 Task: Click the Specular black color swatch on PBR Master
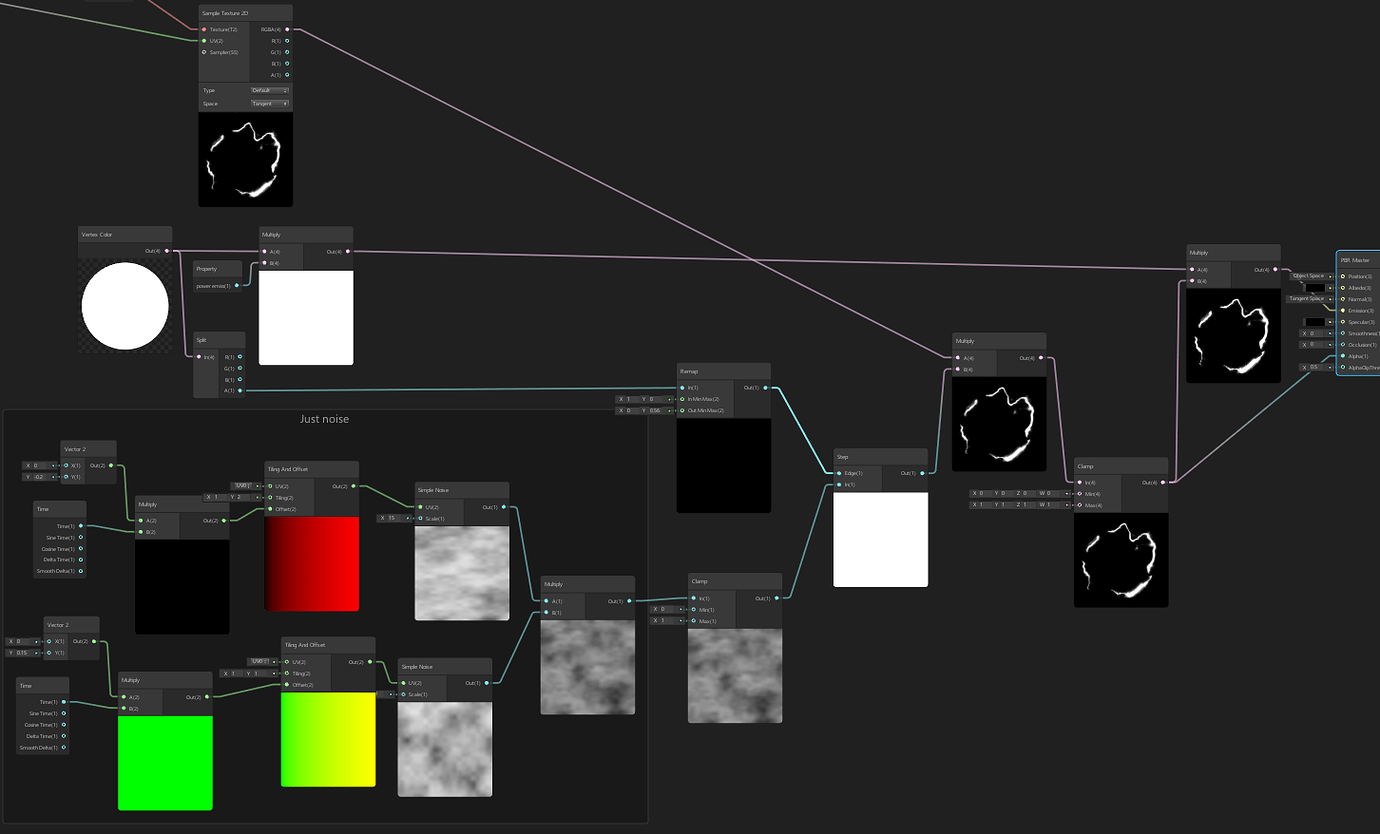(x=1315, y=322)
